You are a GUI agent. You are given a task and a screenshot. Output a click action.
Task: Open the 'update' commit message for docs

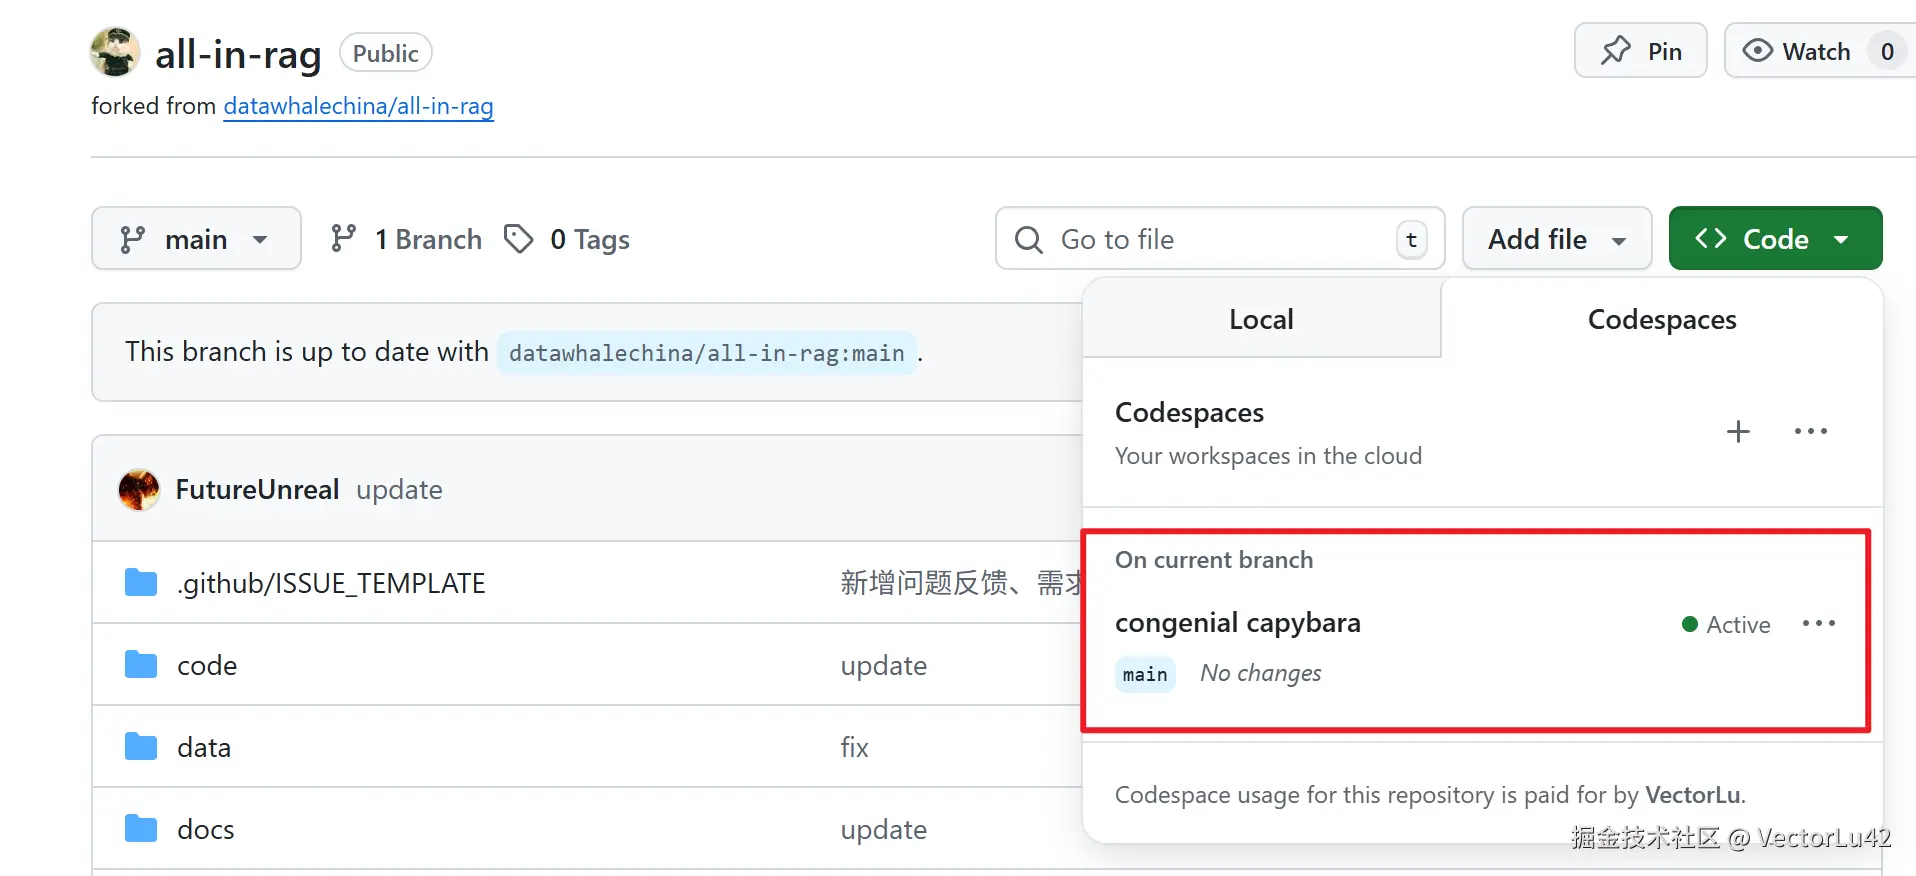tap(883, 829)
